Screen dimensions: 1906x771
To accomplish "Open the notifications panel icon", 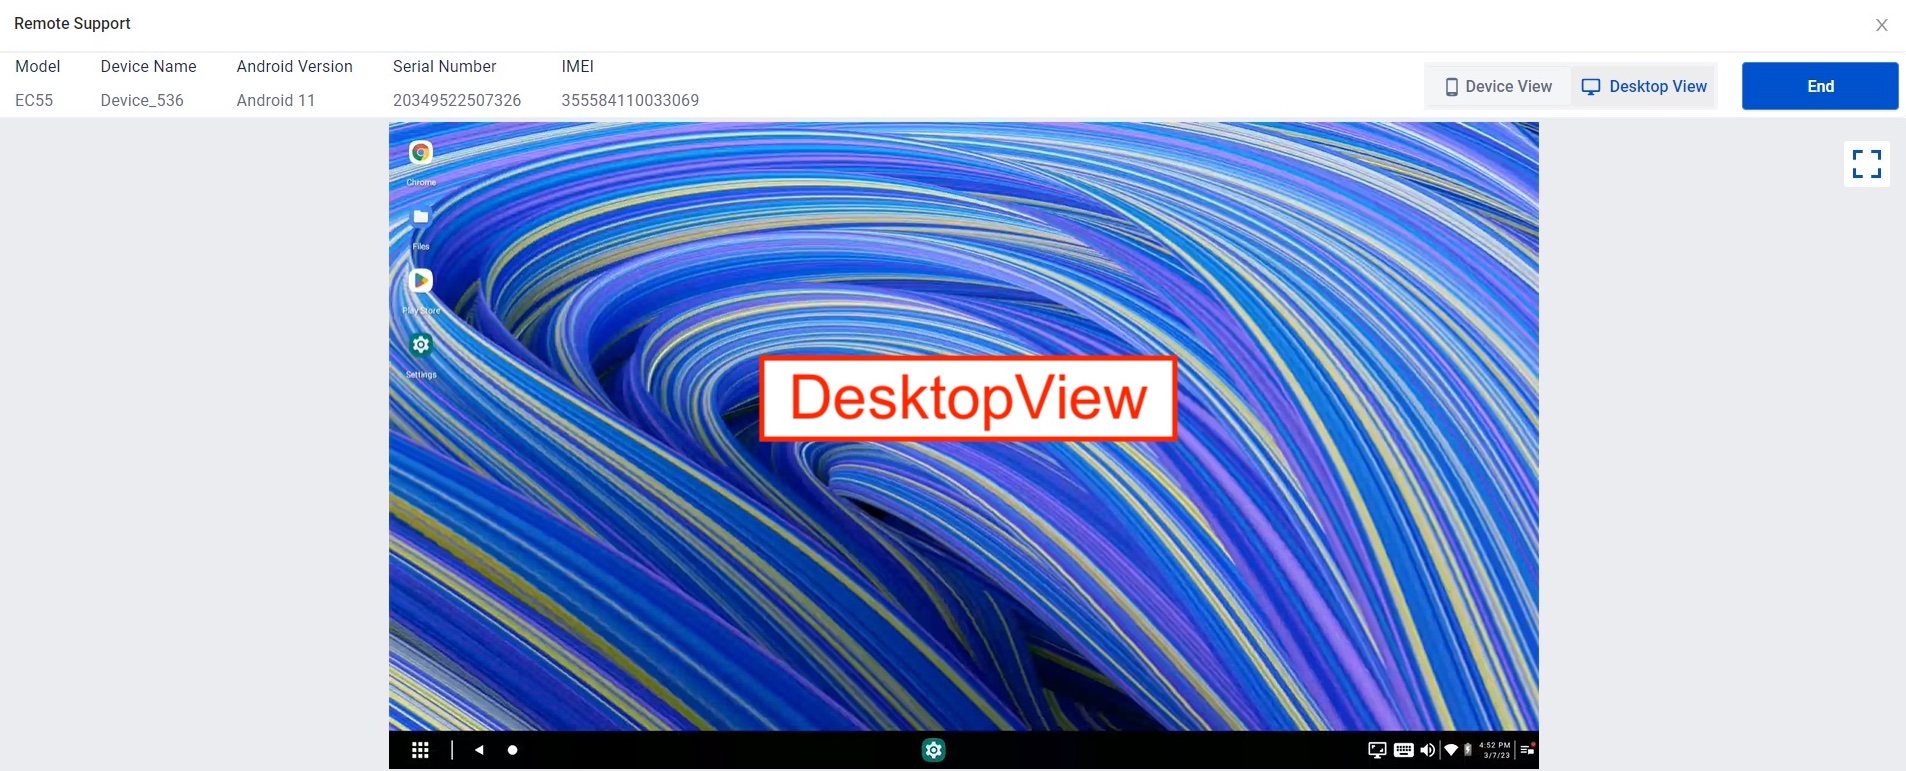I will [x=1527, y=750].
